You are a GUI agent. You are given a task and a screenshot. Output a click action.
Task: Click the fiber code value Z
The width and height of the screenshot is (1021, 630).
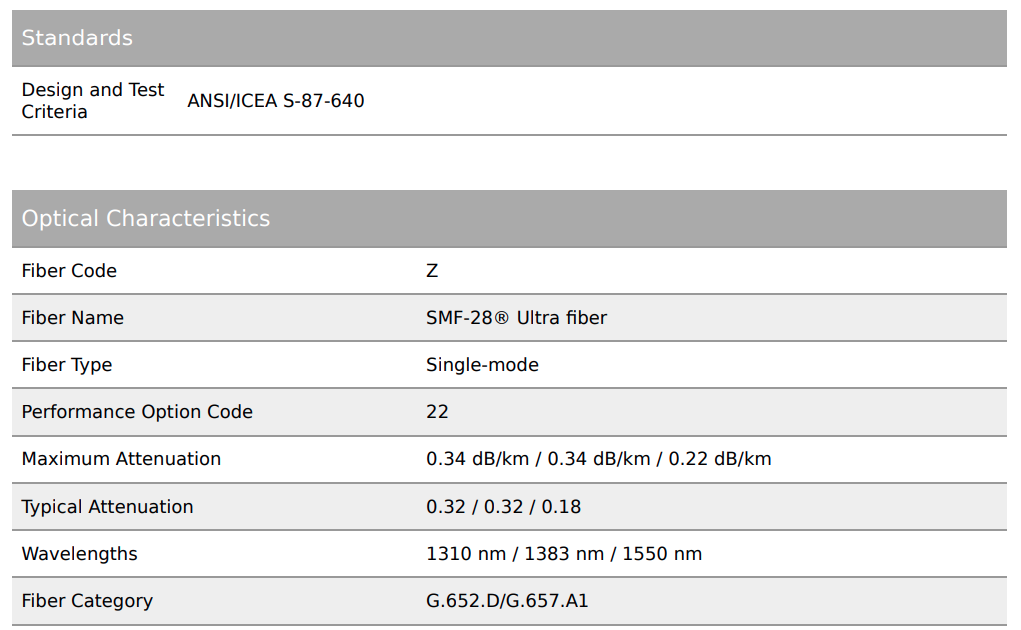[x=432, y=271]
